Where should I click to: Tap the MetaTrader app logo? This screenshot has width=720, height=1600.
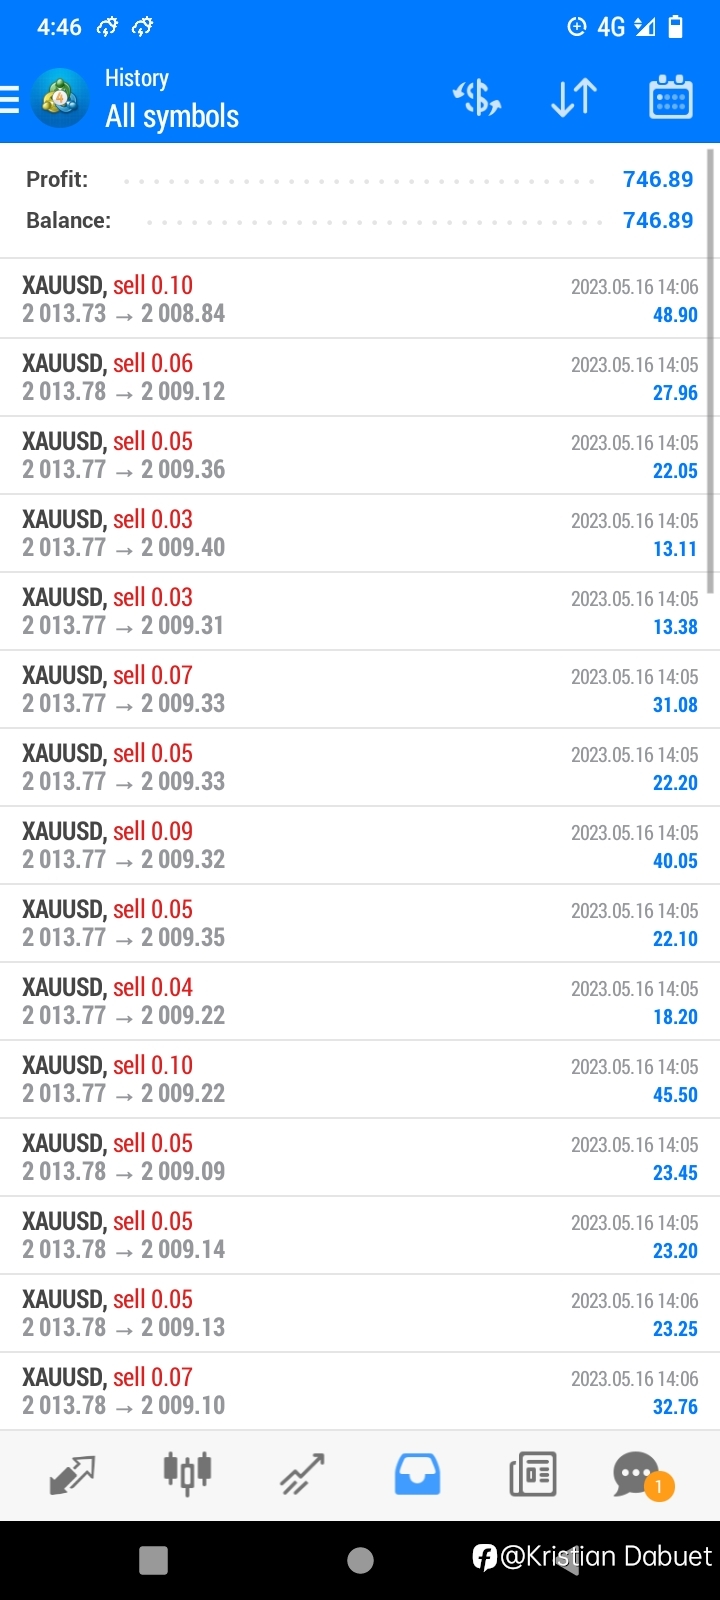pos(59,99)
